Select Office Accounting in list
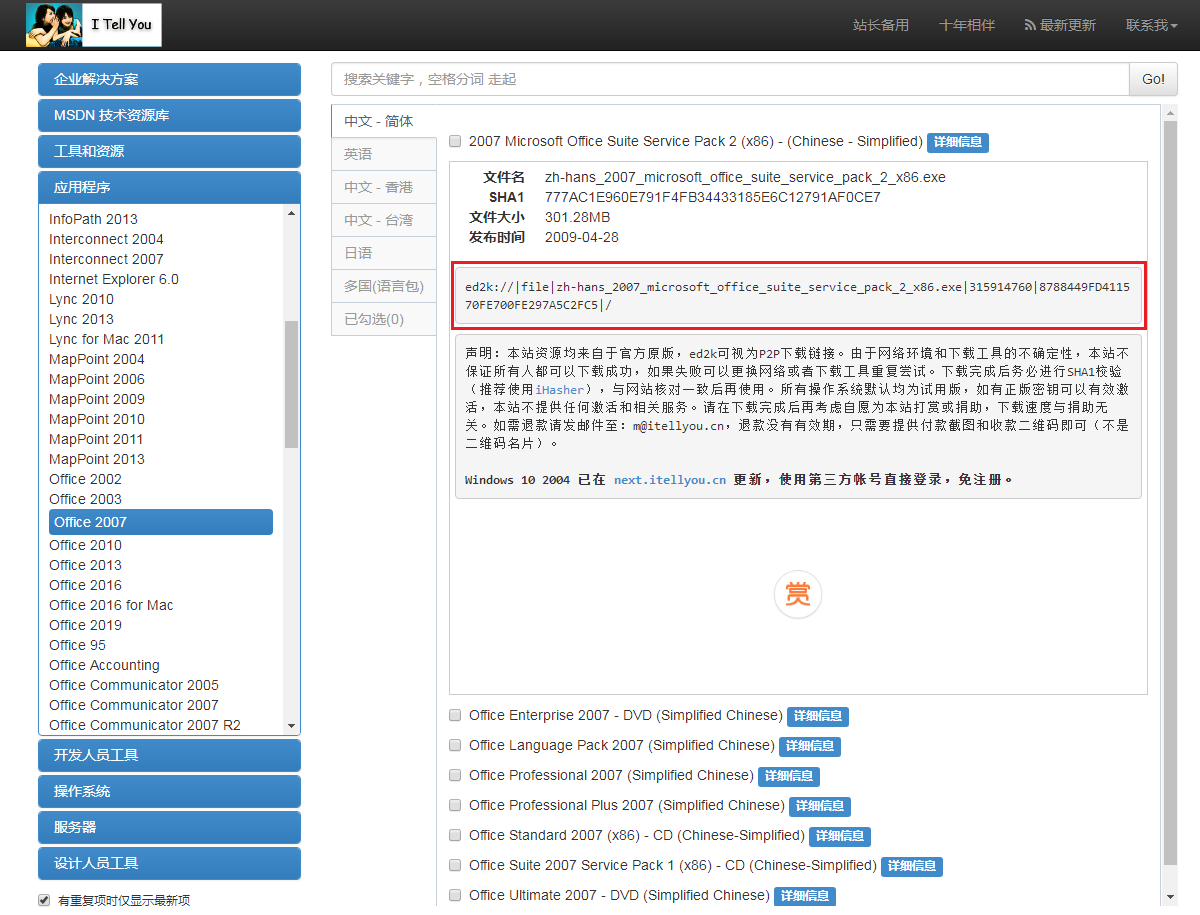Viewport: 1200px width, 915px height. pos(104,665)
